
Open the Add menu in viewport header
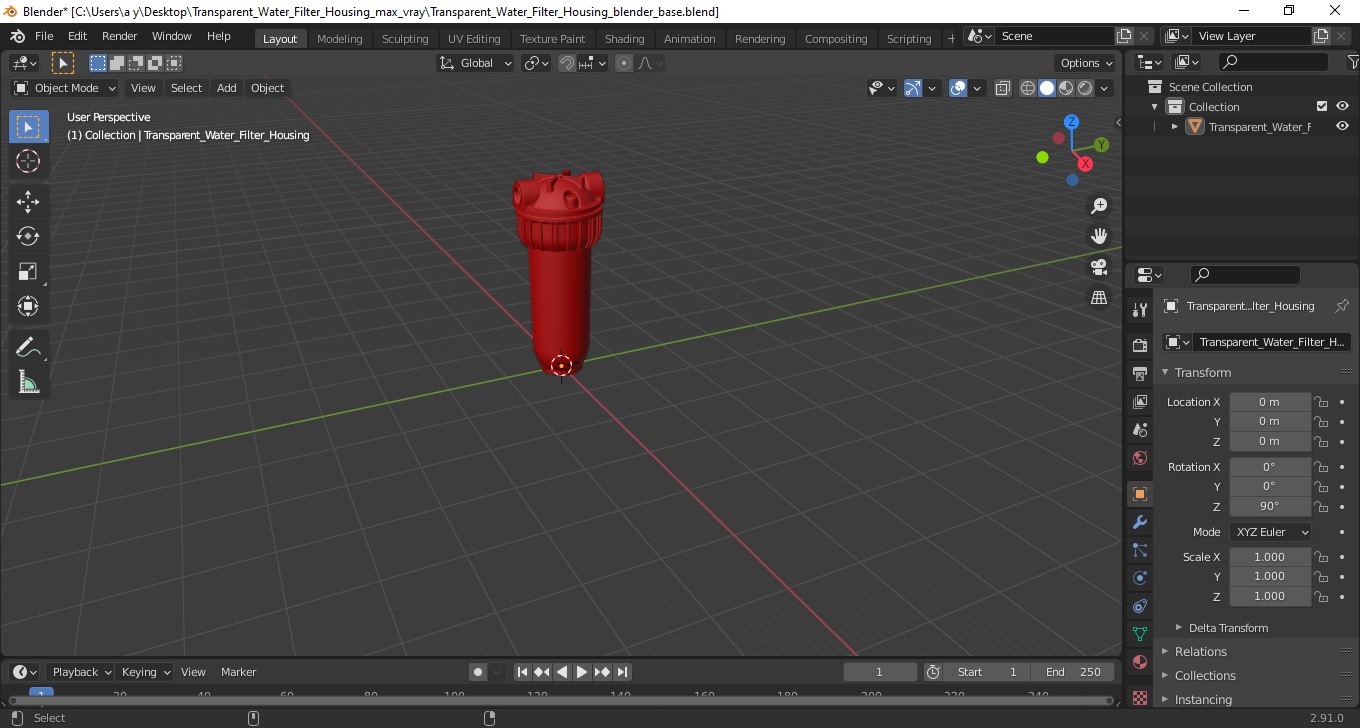(227, 88)
